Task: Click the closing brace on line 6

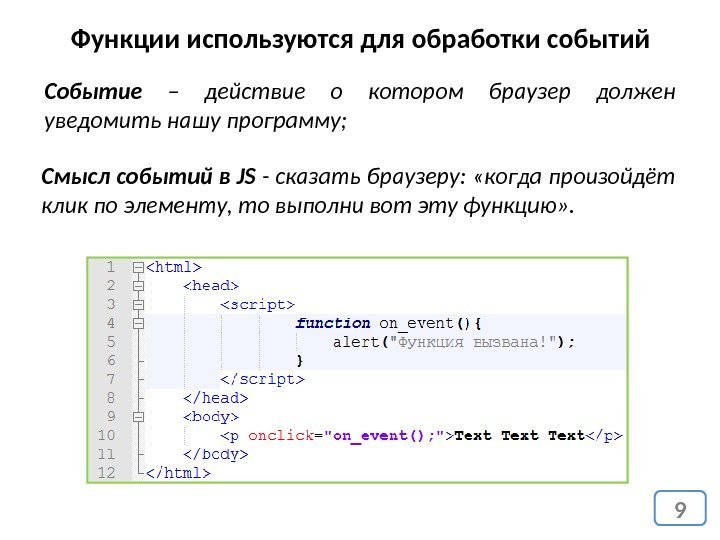Action: 300,361
